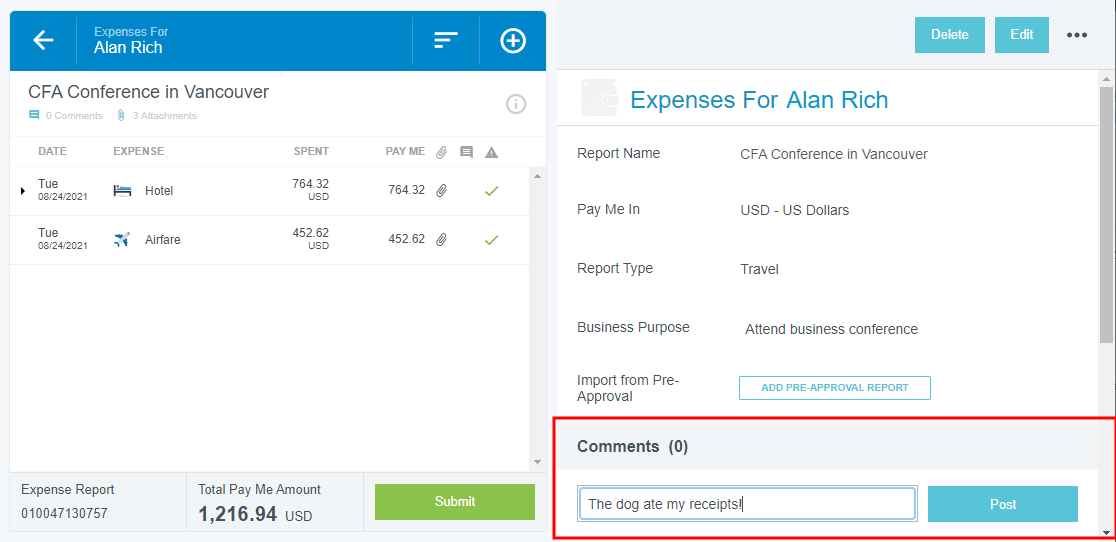The height and width of the screenshot is (542, 1116).
Task: Click the warning triangle column header
Action: tap(491, 152)
